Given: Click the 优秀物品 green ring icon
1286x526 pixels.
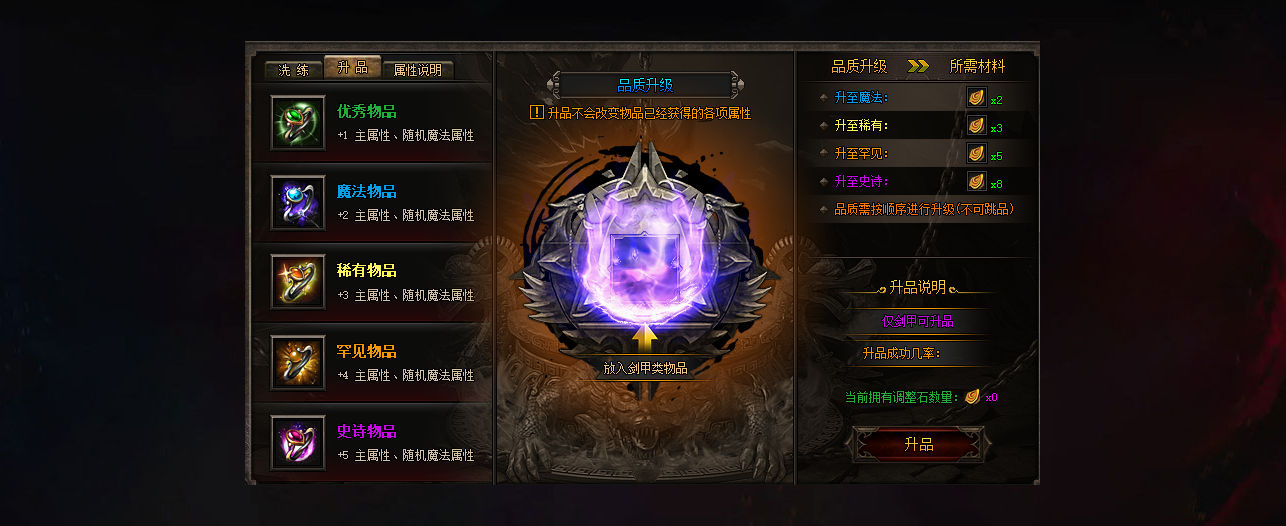Looking at the screenshot, I should coord(298,123).
